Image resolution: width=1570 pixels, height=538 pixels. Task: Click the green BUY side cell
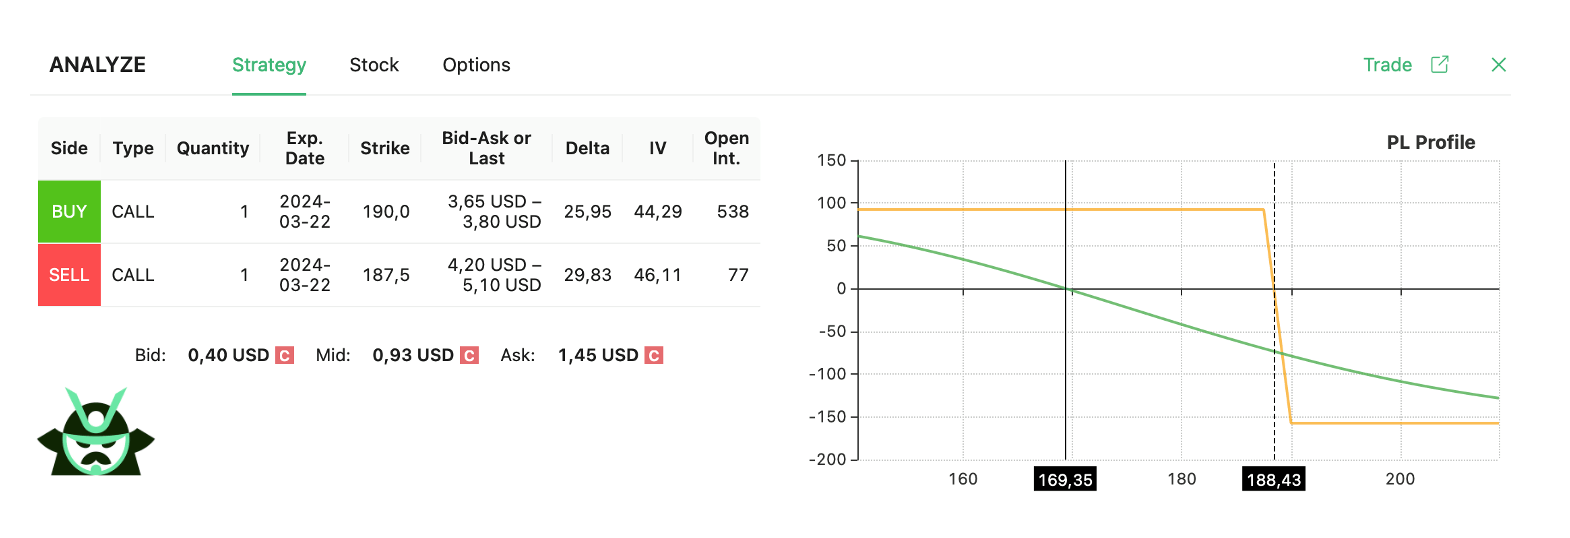pyautogui.click(x=69, y=212)
